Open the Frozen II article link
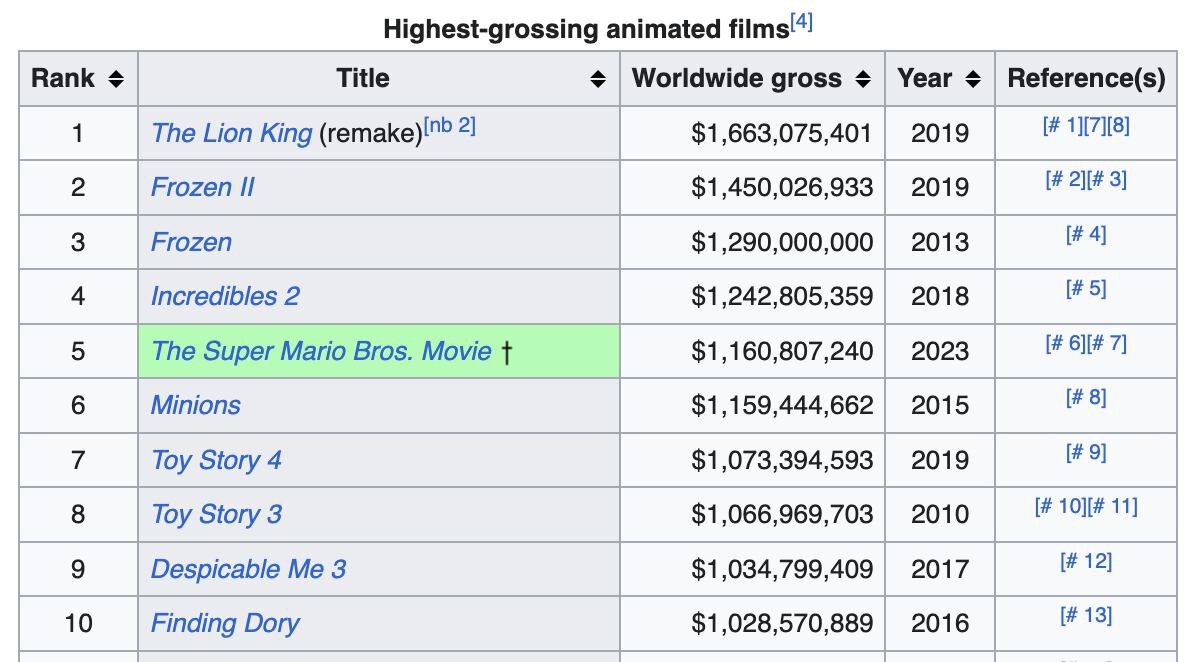The width and height of the screenshot is (1194, 662). (x=202, y=187)
